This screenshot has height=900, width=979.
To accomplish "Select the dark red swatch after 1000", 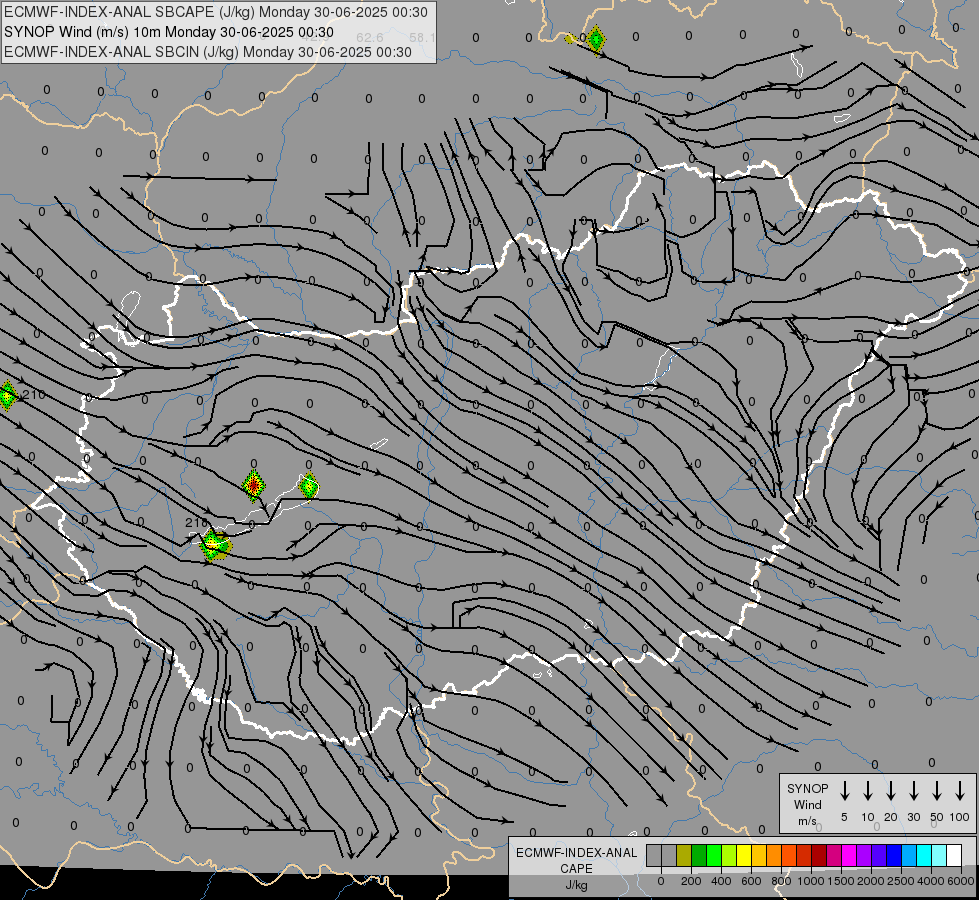I will click(819, 855).
